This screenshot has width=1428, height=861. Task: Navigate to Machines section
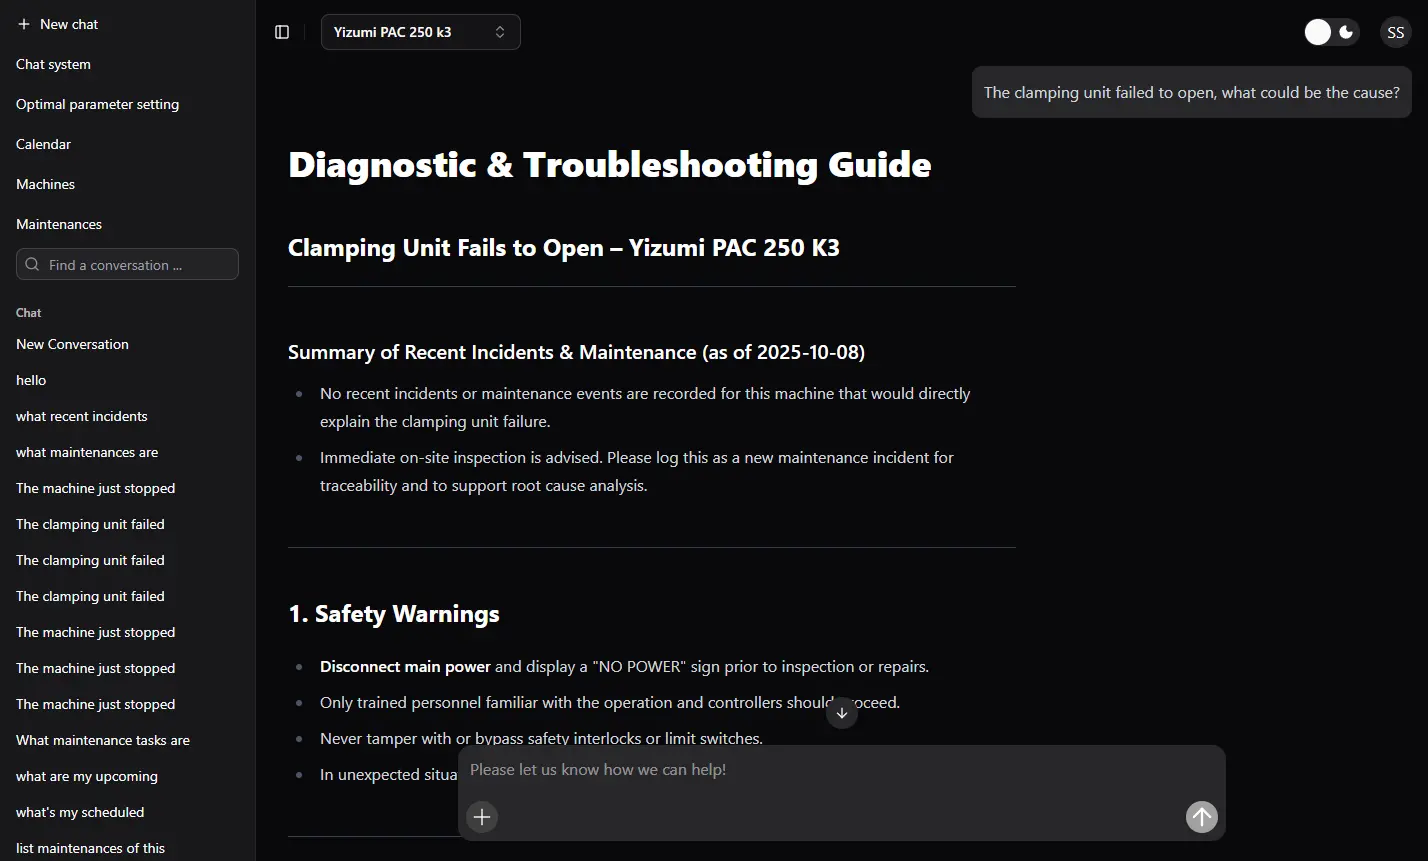click(x=45, y=184)
